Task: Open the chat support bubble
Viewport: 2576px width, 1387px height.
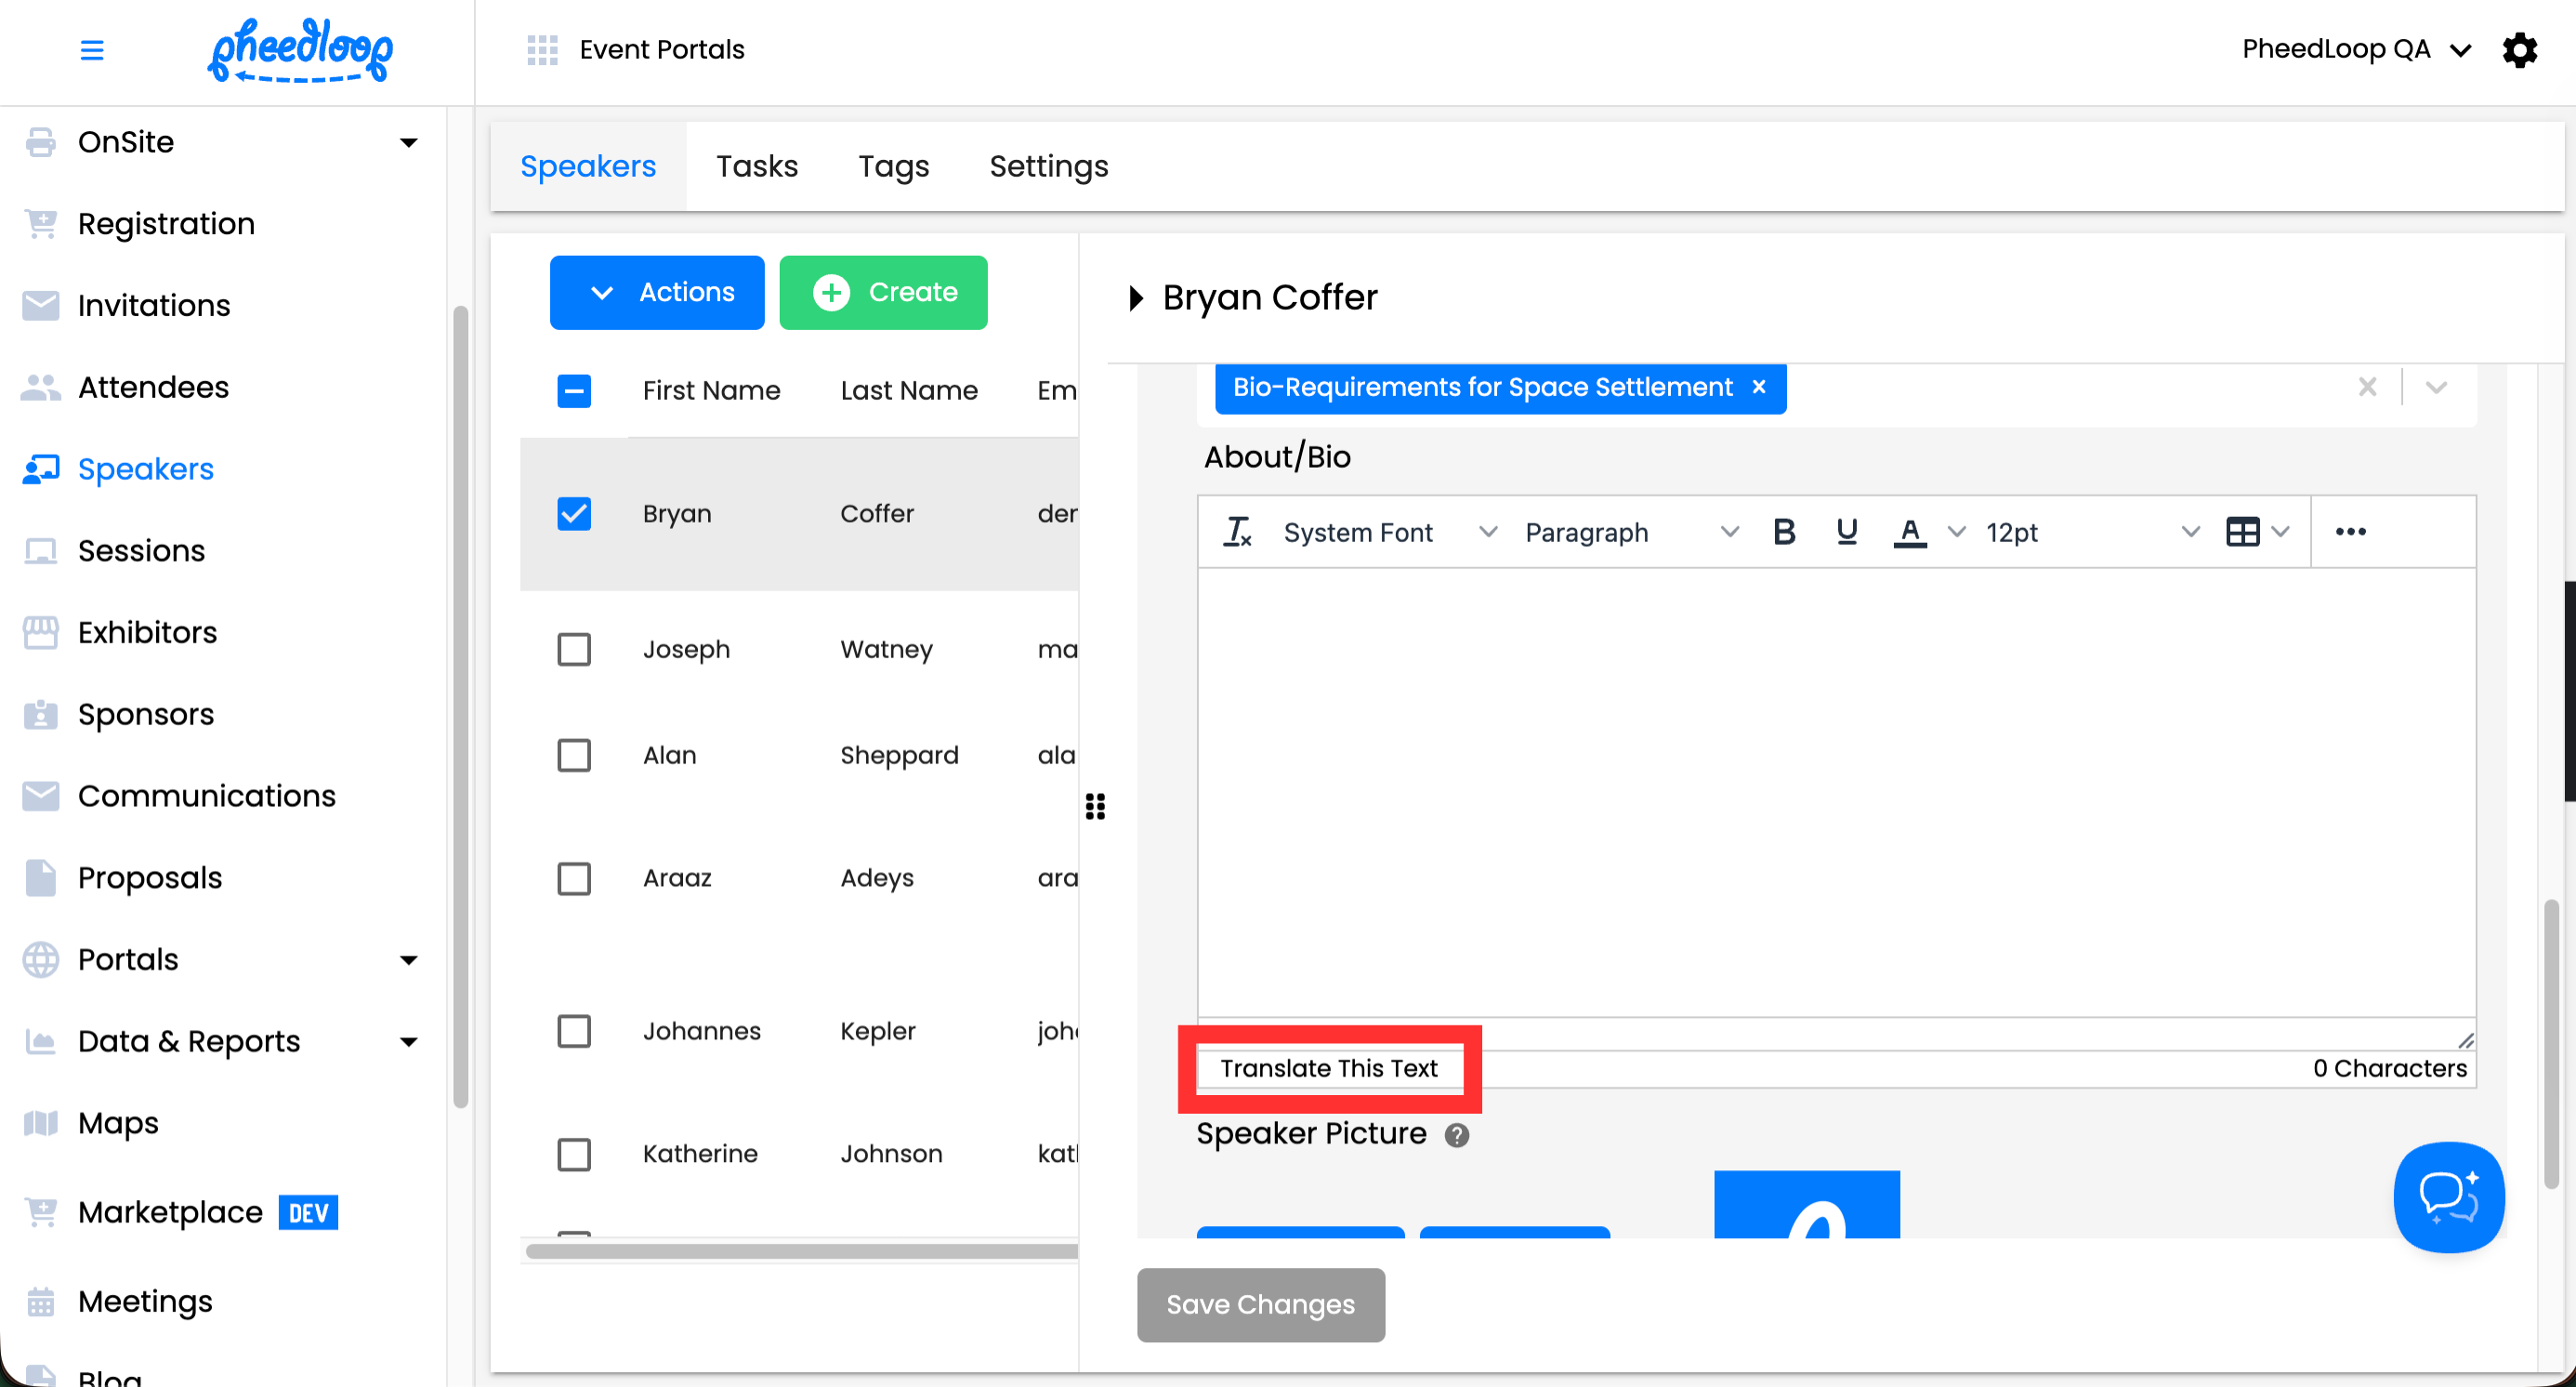Action: pyautogui.click(x=2447, y=1196)
